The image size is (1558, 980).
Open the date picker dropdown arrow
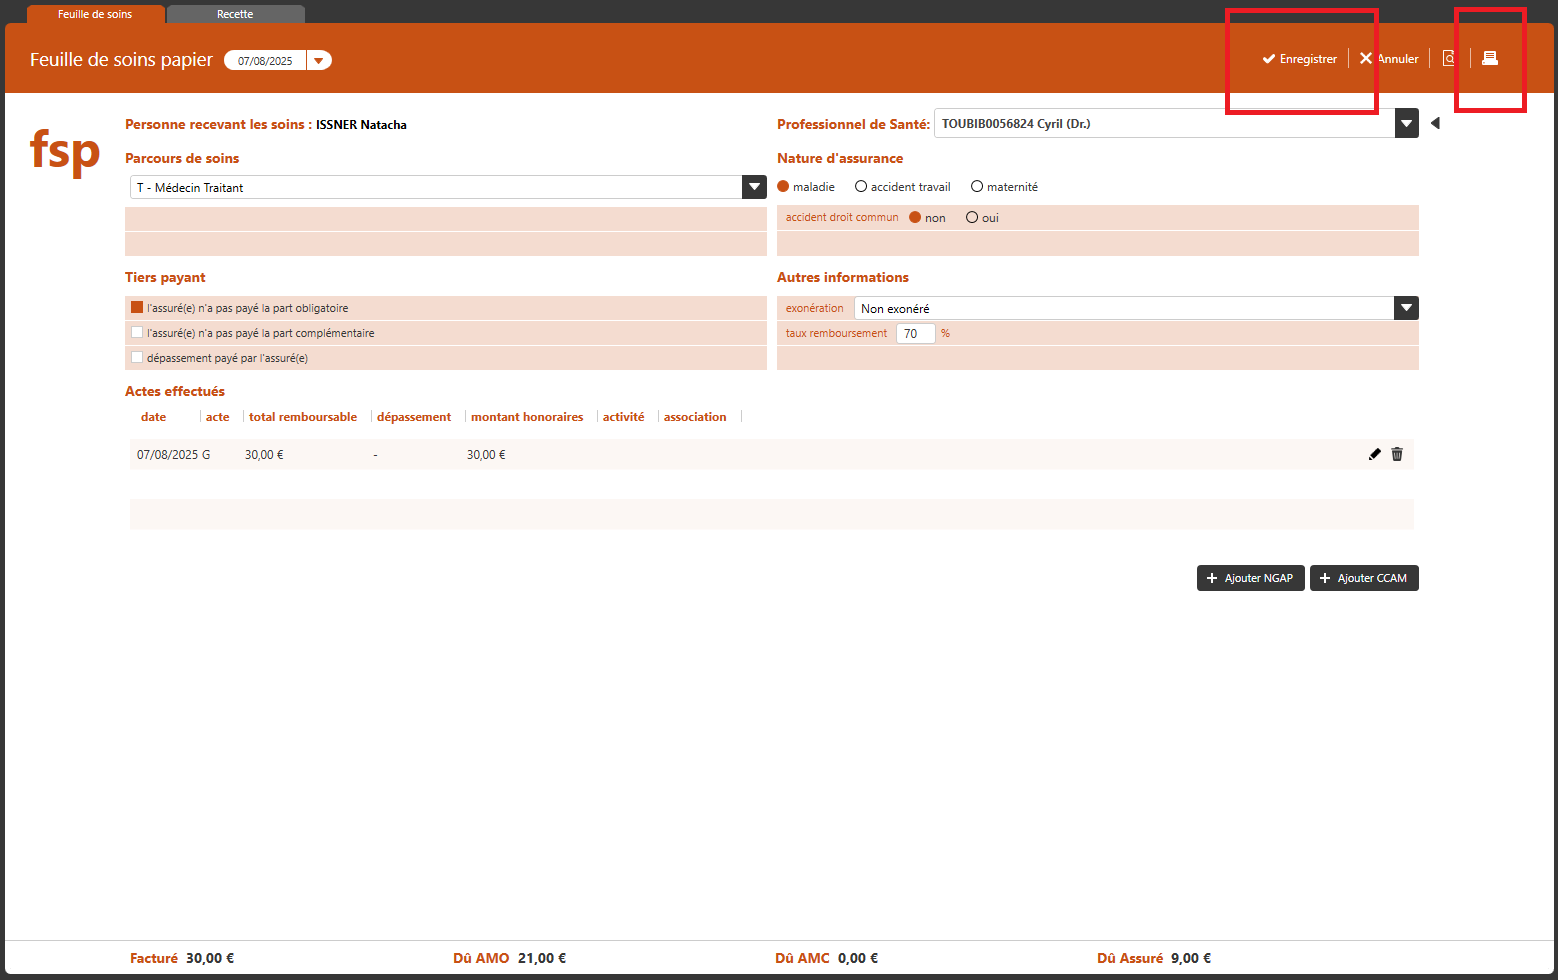319,60
